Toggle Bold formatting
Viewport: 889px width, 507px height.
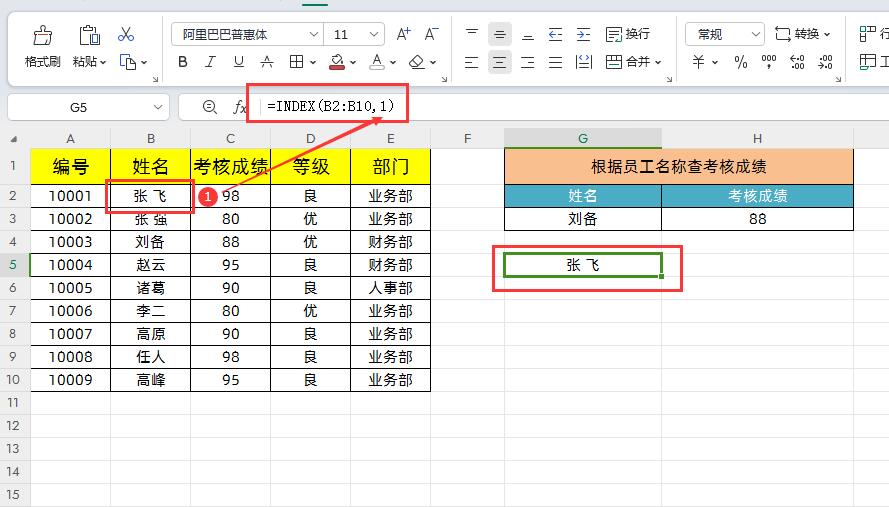pyautogui.click(x=183, y=62)
